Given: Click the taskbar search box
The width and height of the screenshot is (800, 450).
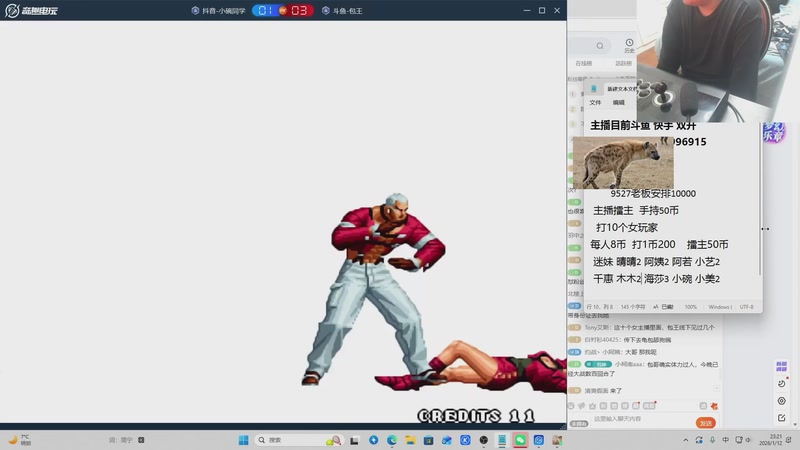Looking at the screenshot, I should point(299,440).
